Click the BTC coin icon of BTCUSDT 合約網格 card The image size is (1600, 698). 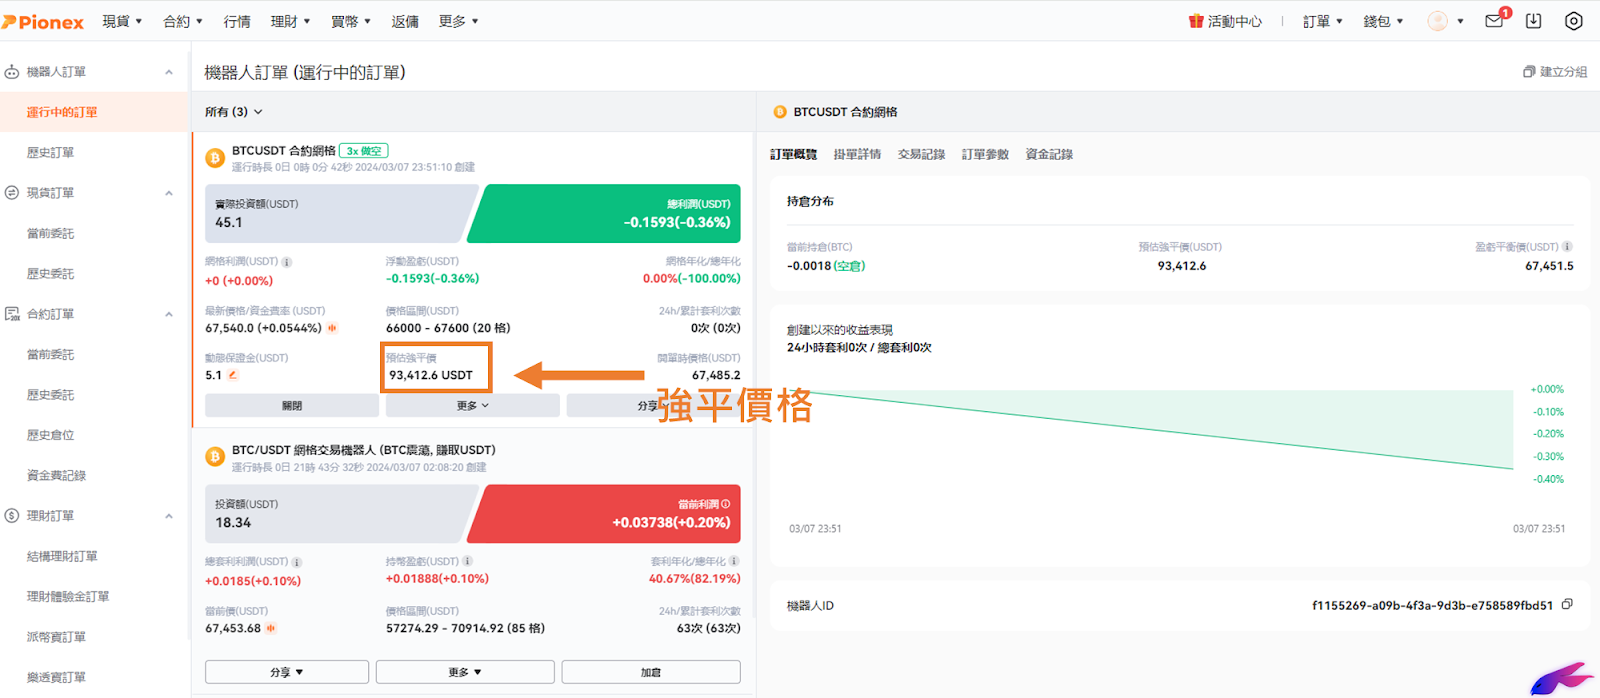(x=214, y=158)
